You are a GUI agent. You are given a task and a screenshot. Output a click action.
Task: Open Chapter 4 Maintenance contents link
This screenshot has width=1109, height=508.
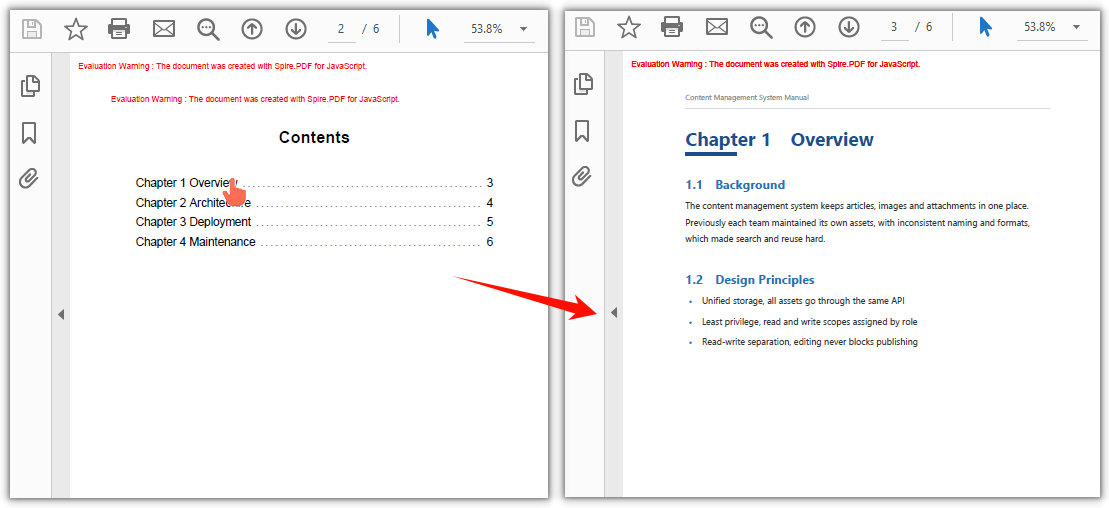(314, 242)
